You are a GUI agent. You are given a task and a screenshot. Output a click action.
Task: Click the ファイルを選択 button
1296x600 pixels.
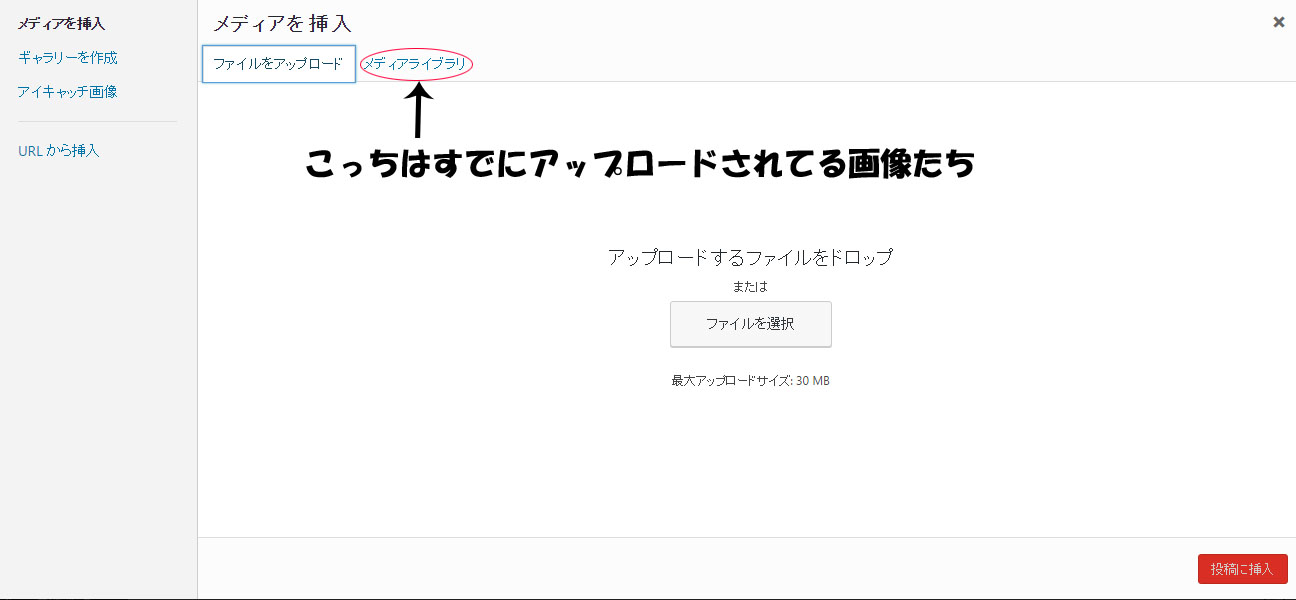(x=750, y=324)
